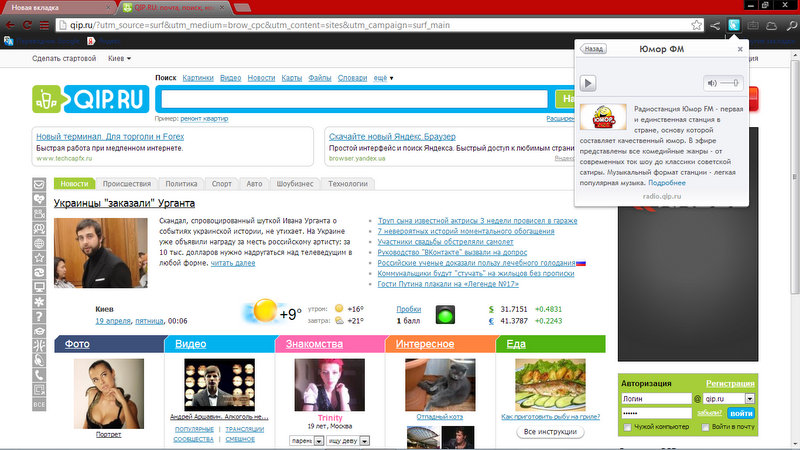Switch to the Политика tab
The width and height of the screenshot is (800, 450).
(181, 184)
